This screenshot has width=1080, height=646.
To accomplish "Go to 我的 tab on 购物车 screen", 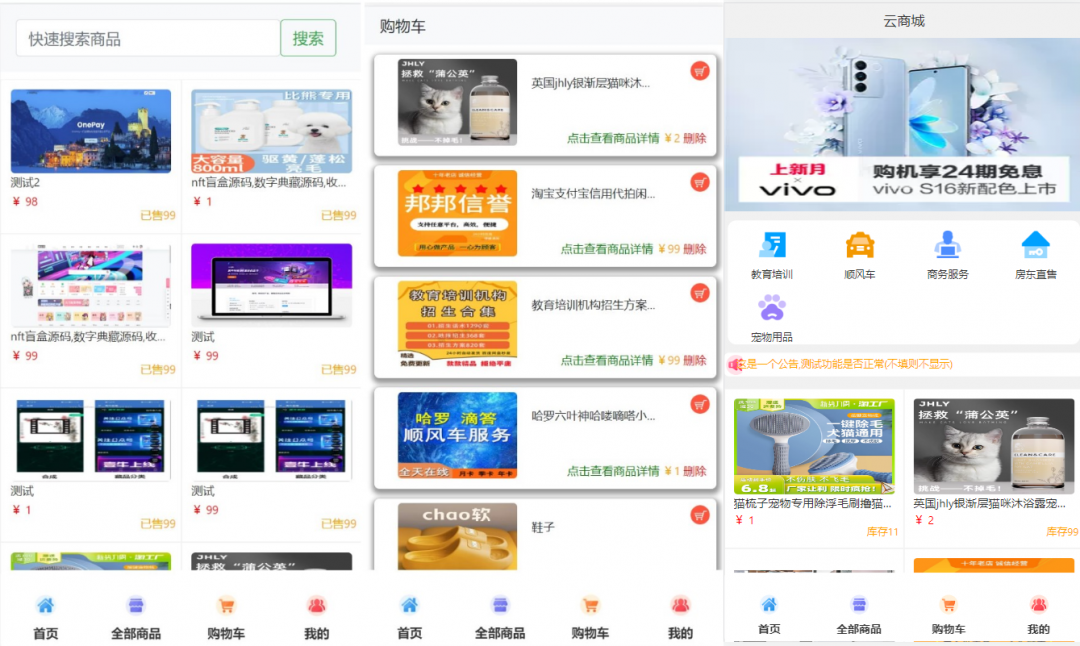I will pyautogui.click(x=680, y=618).
